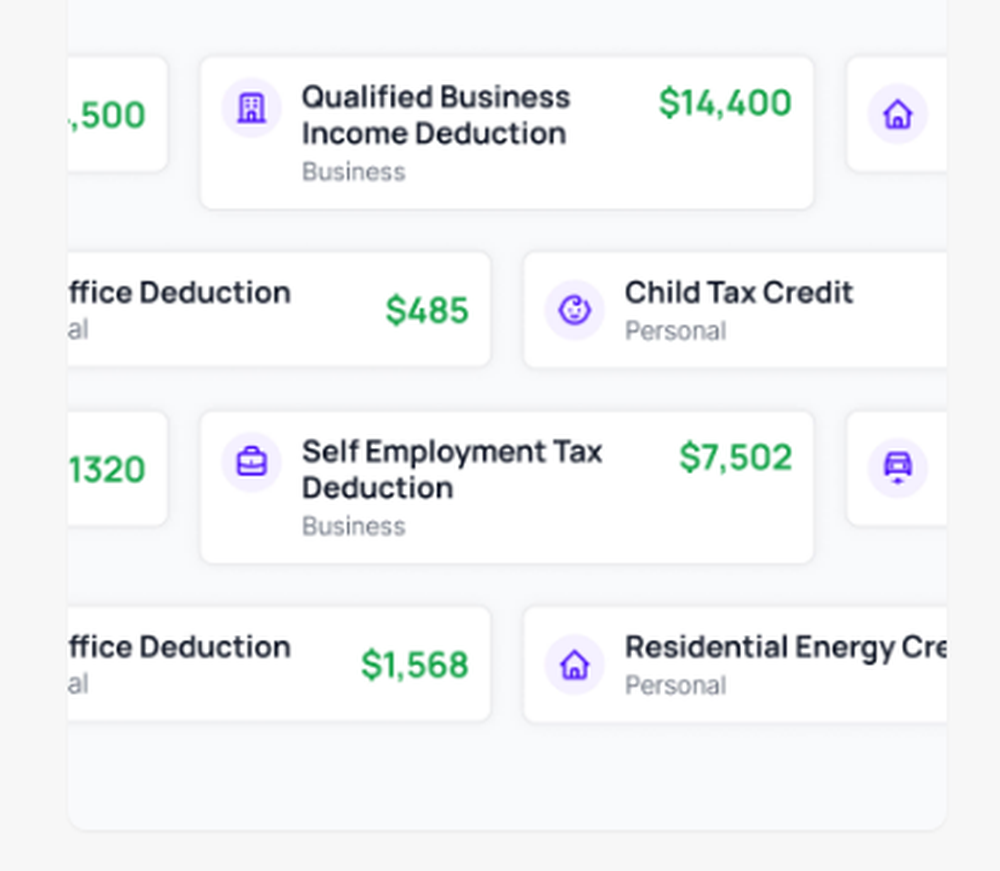Click the house icon beside Residential Energy Credit
The height and width of the screenshot is (871, 1000).
[574, 664]
